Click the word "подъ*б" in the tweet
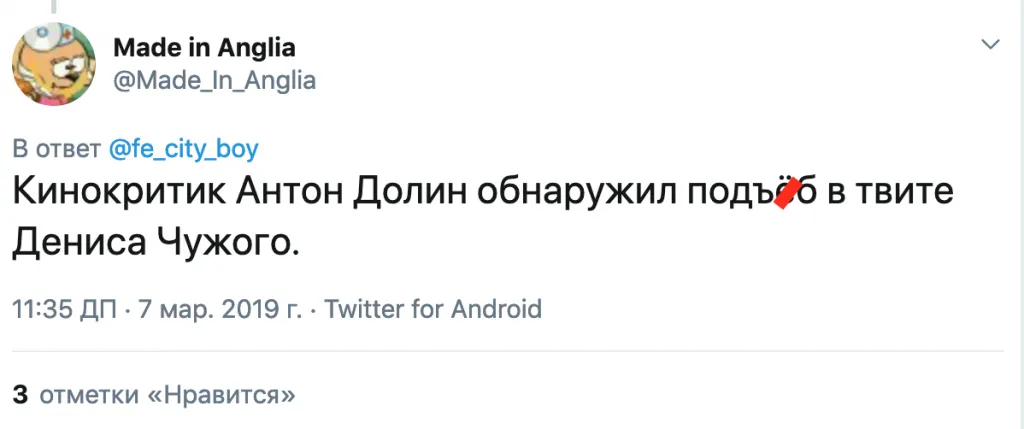The width and height of the screenshot is (1024, 429). tap(752, 193)
